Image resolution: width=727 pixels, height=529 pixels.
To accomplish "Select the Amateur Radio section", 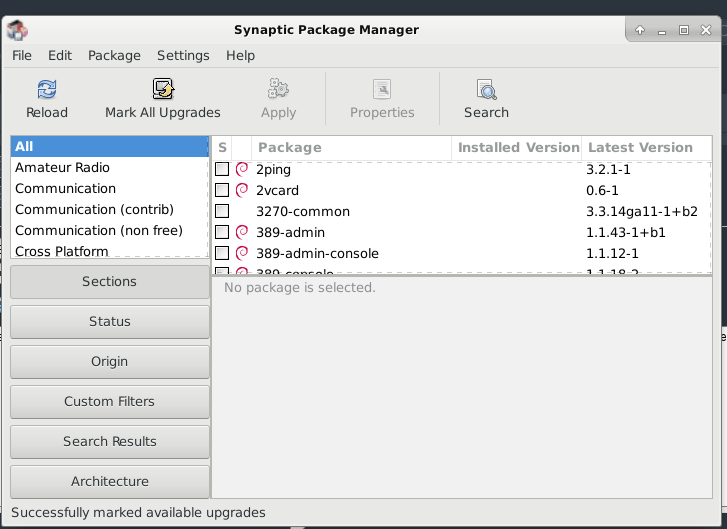I will coord(109,167).
